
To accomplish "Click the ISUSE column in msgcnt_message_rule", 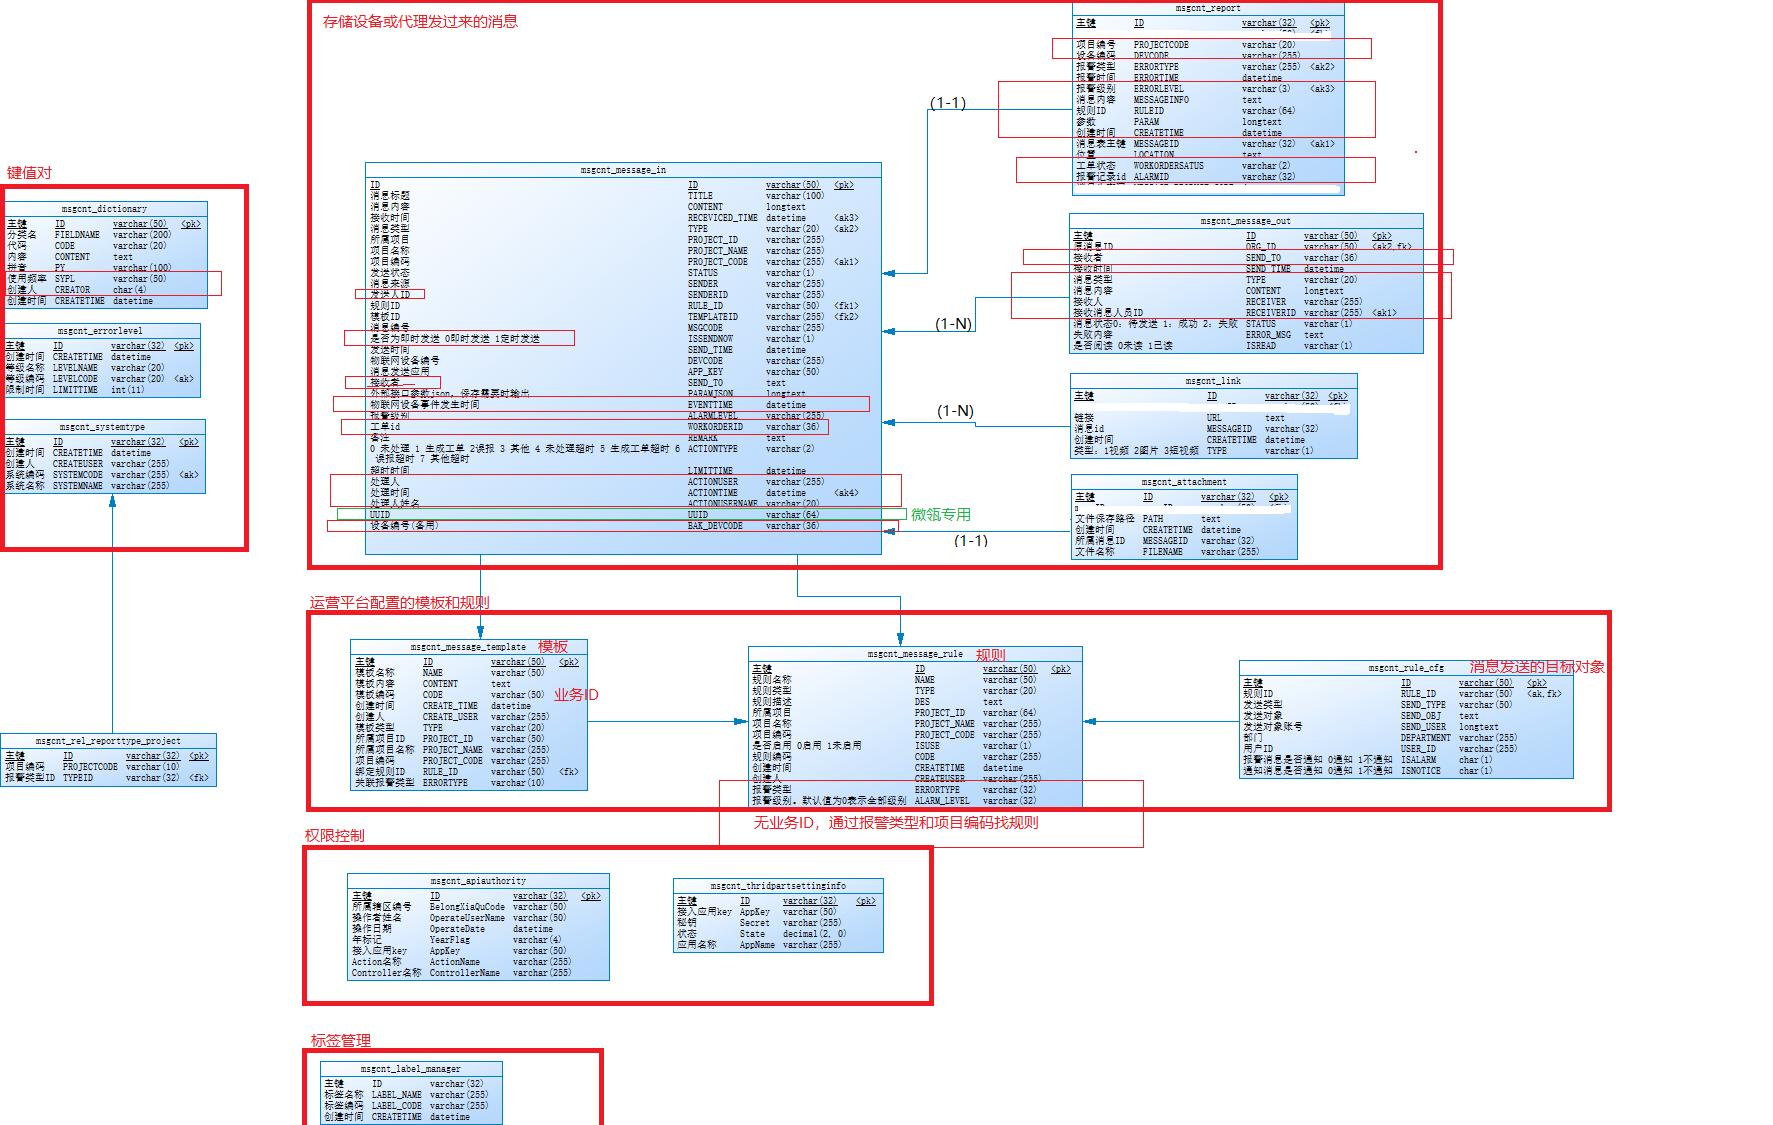I will pyautogui.click(x=927, y=746).
